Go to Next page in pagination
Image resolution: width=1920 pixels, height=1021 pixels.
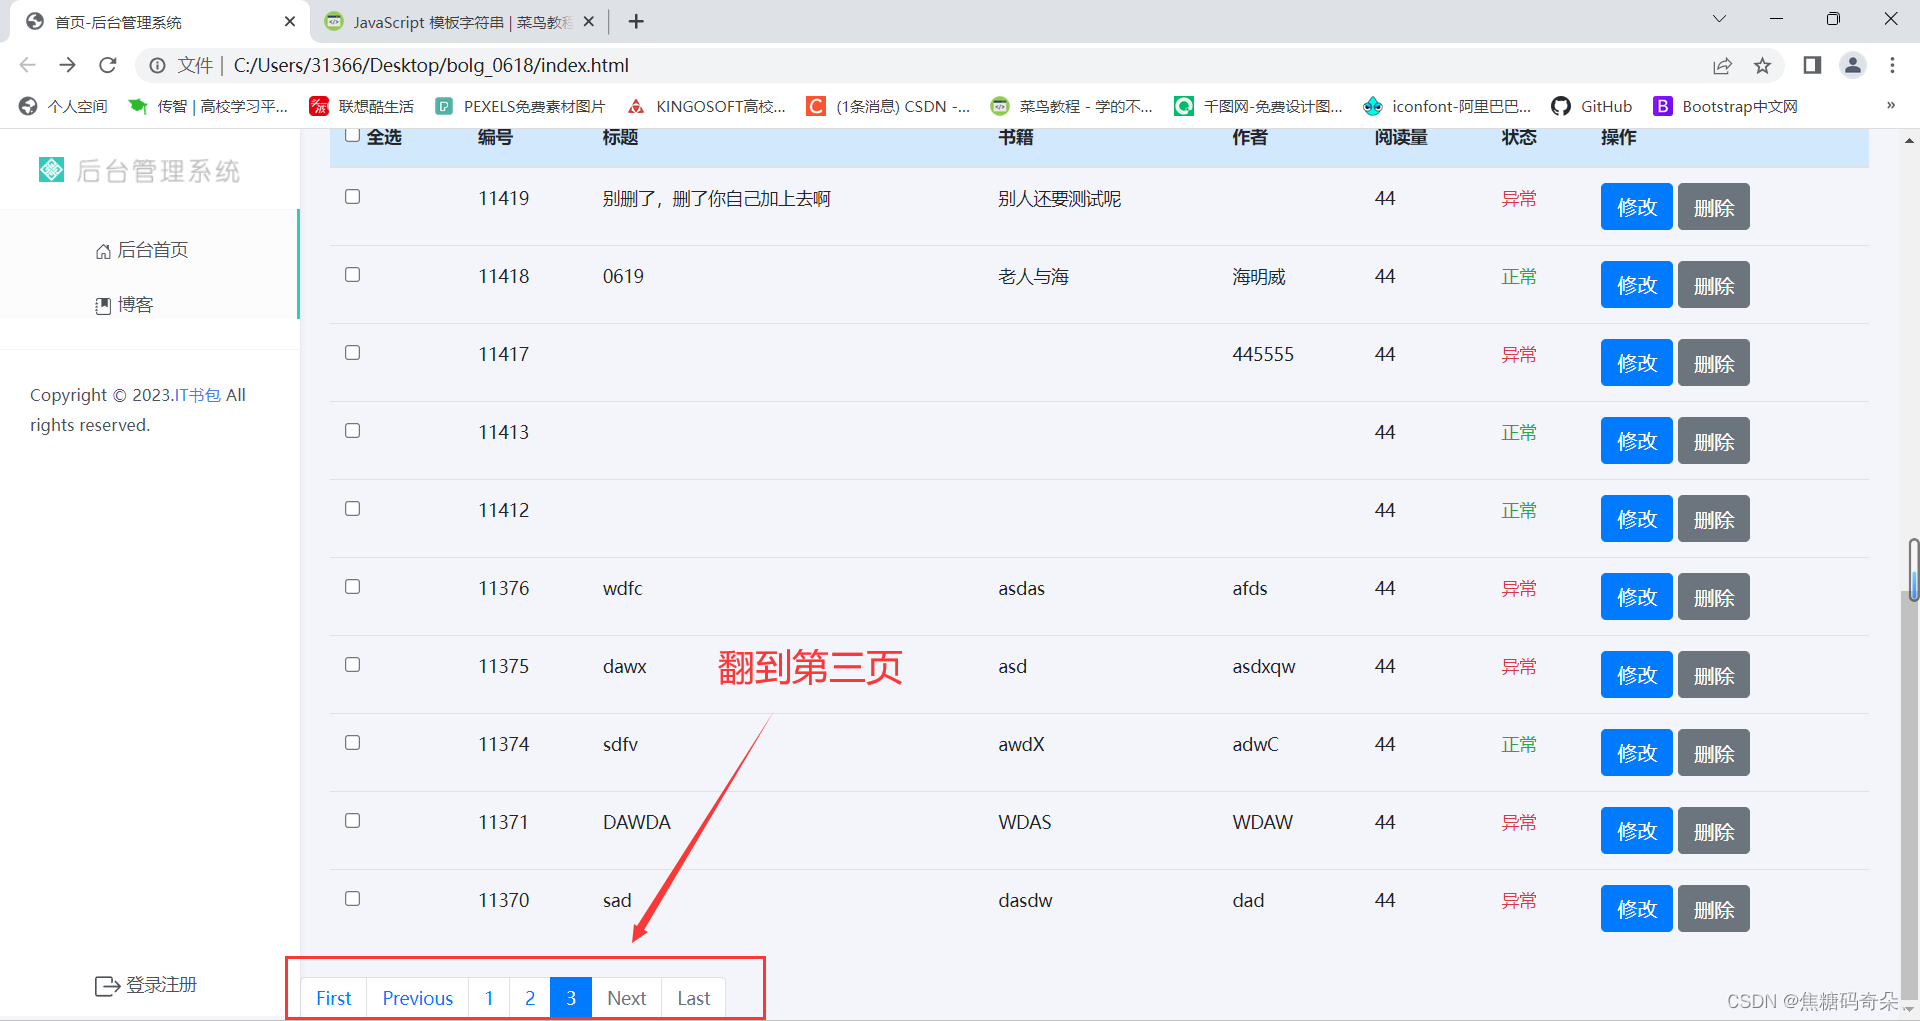tap(627, 998)
